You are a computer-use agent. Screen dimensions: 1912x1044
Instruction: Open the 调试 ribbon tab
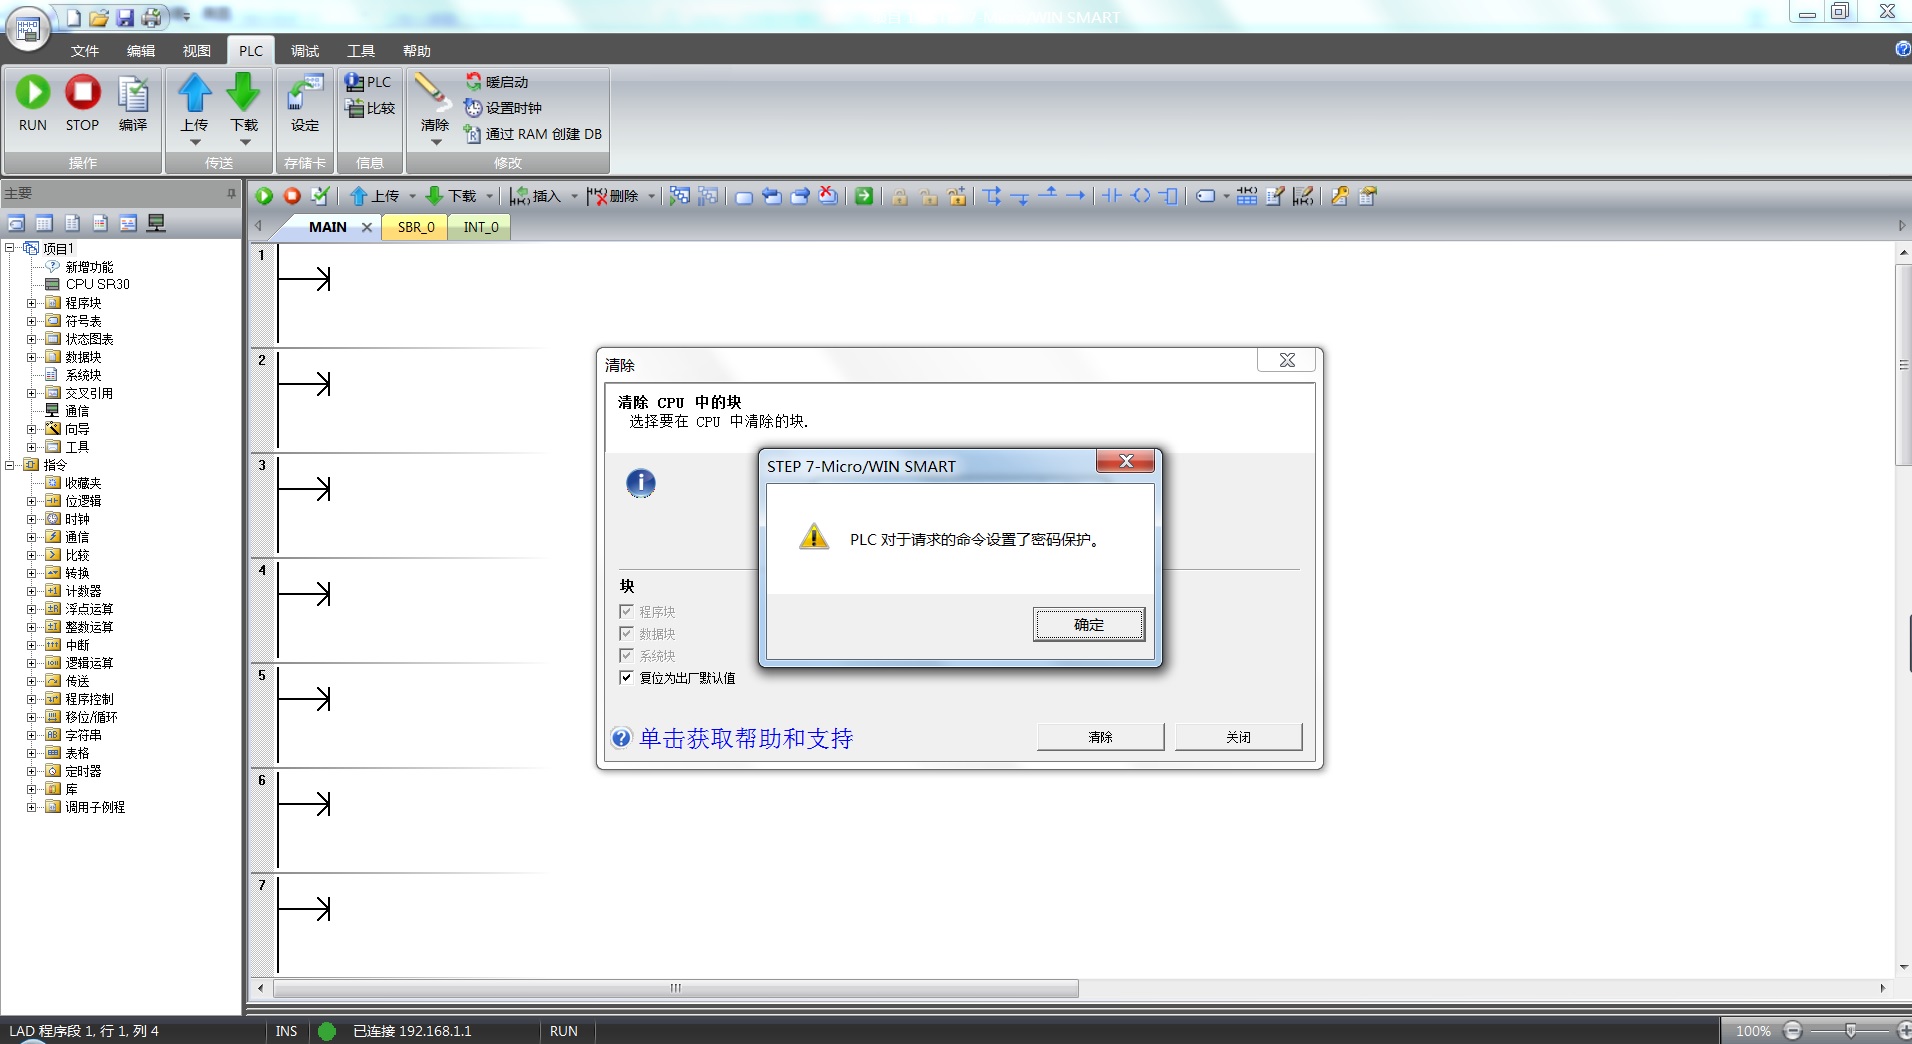[x=305, y=51]
